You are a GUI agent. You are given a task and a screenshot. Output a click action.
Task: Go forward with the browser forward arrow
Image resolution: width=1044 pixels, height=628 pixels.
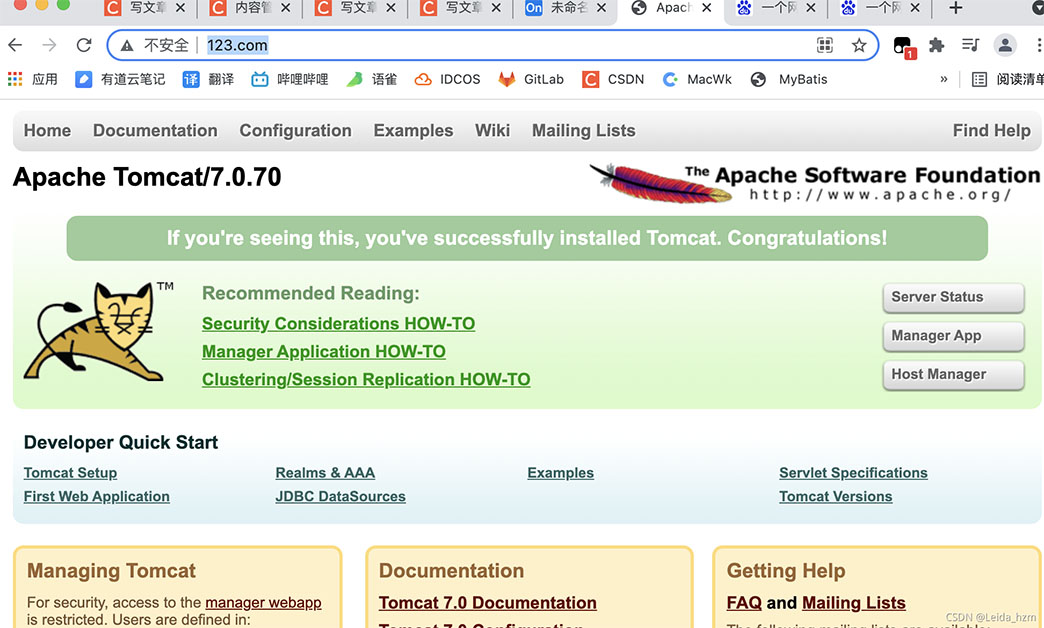(x=49, y=45)
